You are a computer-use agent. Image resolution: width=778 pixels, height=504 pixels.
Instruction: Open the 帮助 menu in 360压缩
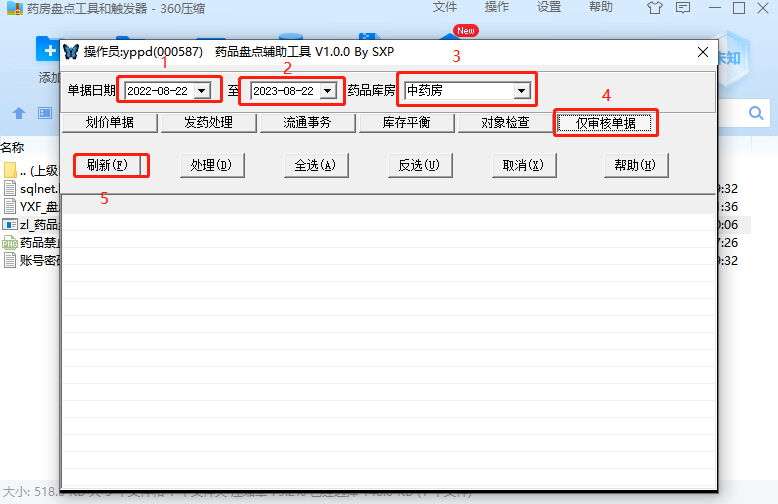601,7
